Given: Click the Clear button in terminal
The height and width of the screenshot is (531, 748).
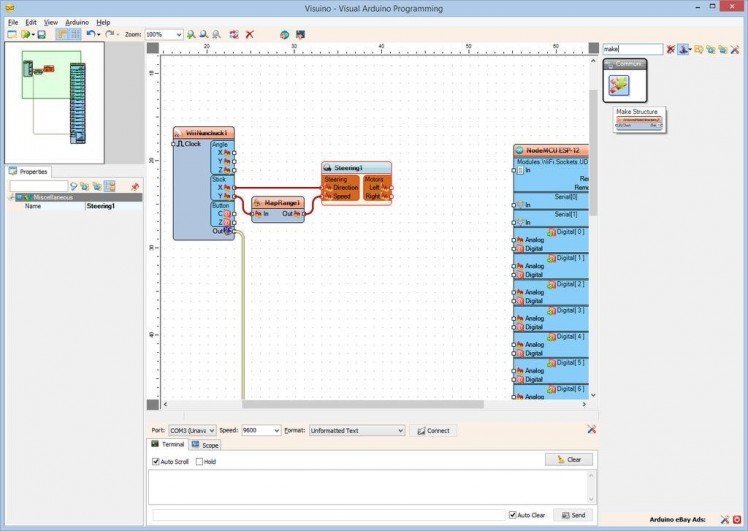Looking at the screenshot, I should point(569,460).
